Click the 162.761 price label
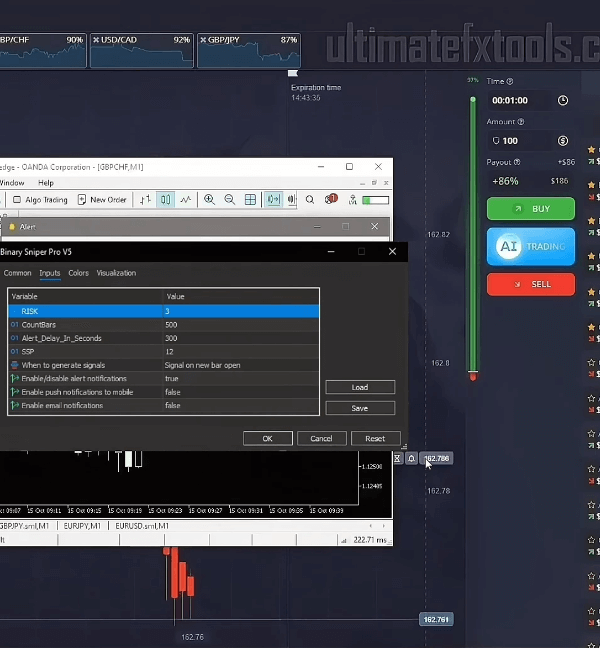 (436, 619)
